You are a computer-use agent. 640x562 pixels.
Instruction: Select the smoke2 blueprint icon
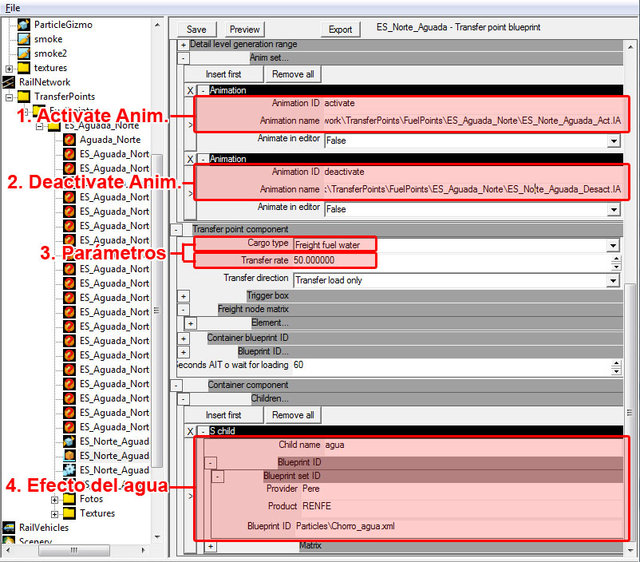click(22, 53)
